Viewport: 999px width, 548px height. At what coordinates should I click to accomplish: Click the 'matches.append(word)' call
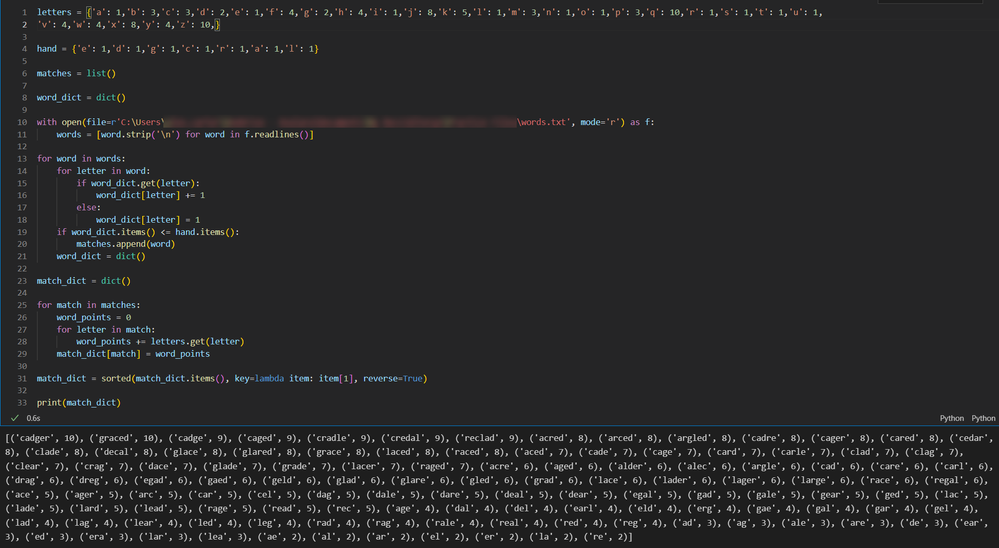[126, 244]
